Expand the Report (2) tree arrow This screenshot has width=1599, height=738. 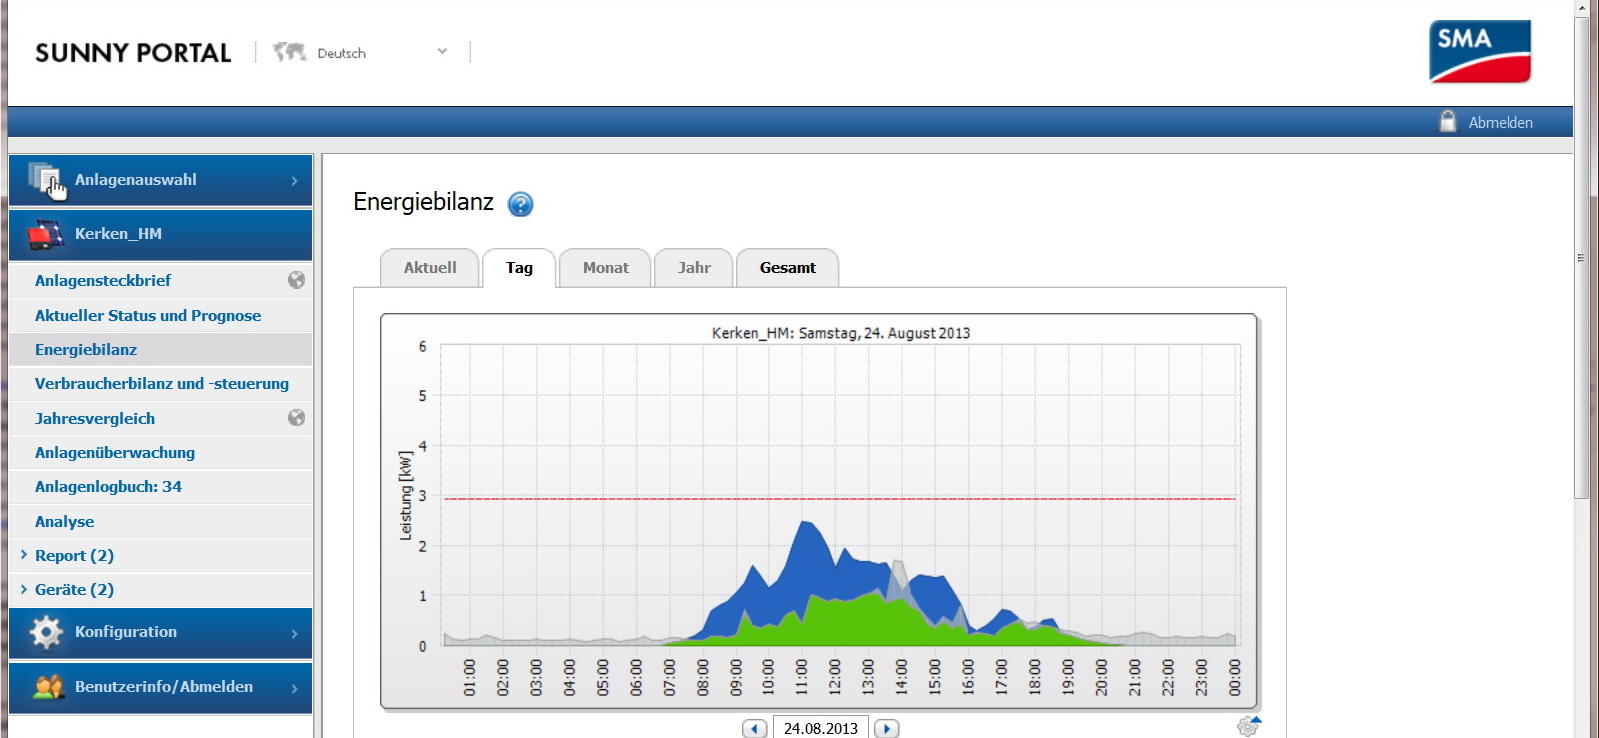coord(23,554)
